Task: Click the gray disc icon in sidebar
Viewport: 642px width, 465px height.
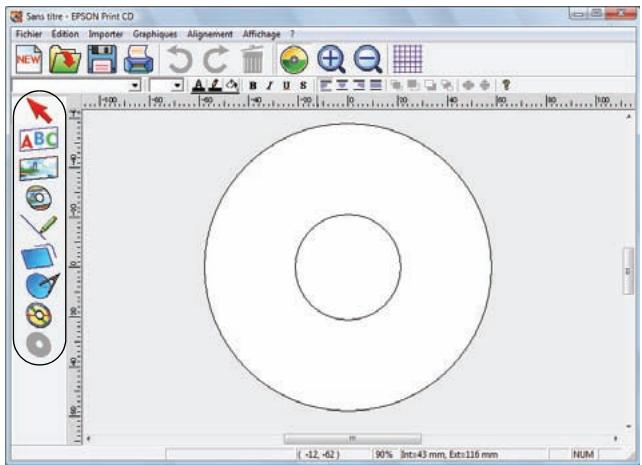Action: [x=38, y=344]
